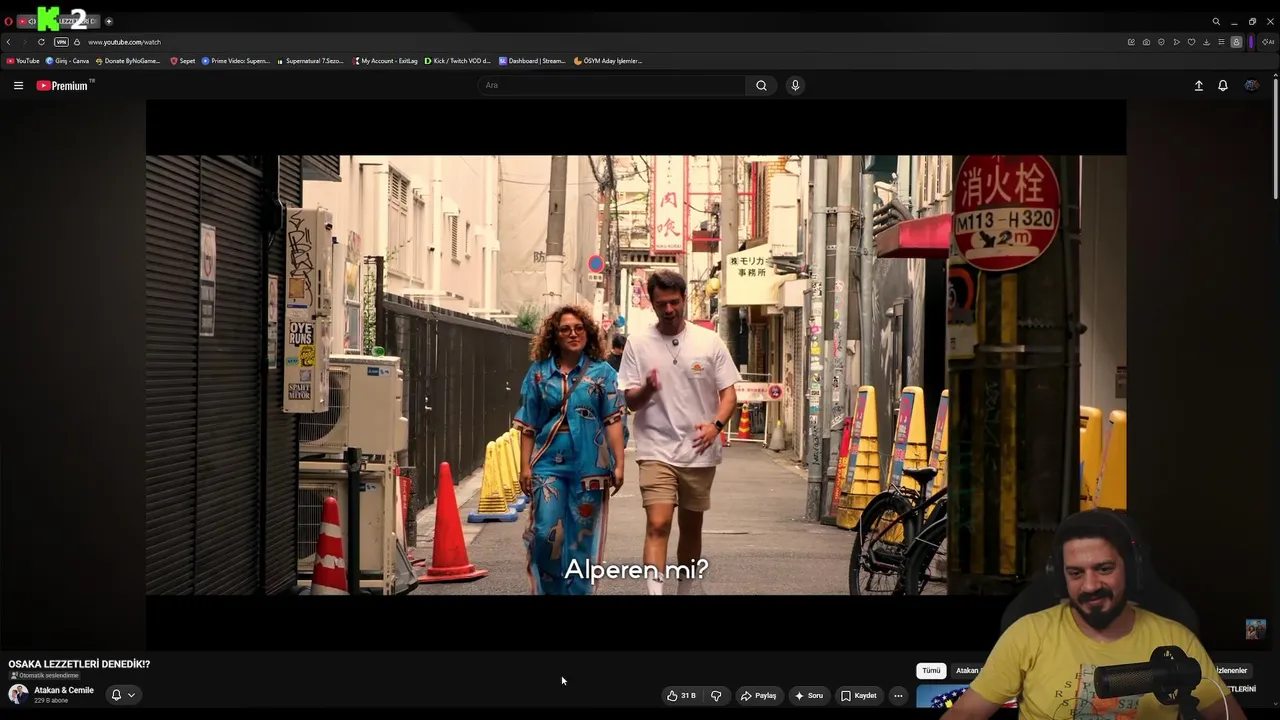Open the Opera player icon in toolbar
The height and width of the screenshot is (720, 1280).
pos(1176,42)
